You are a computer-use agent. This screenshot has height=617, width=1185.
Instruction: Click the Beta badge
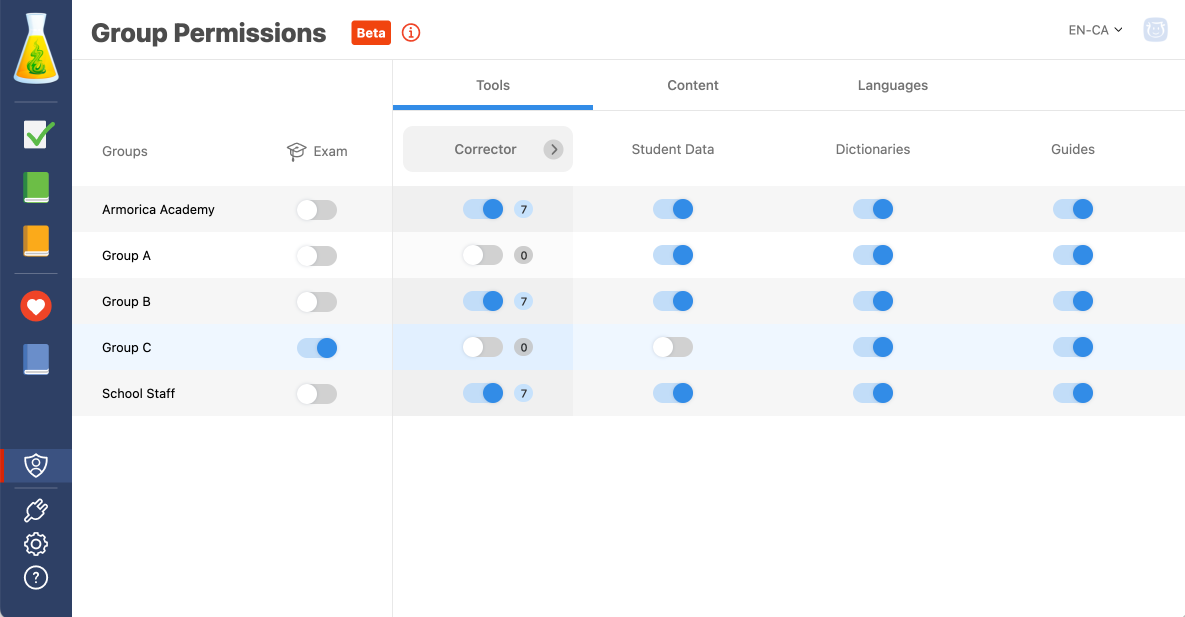371,33
